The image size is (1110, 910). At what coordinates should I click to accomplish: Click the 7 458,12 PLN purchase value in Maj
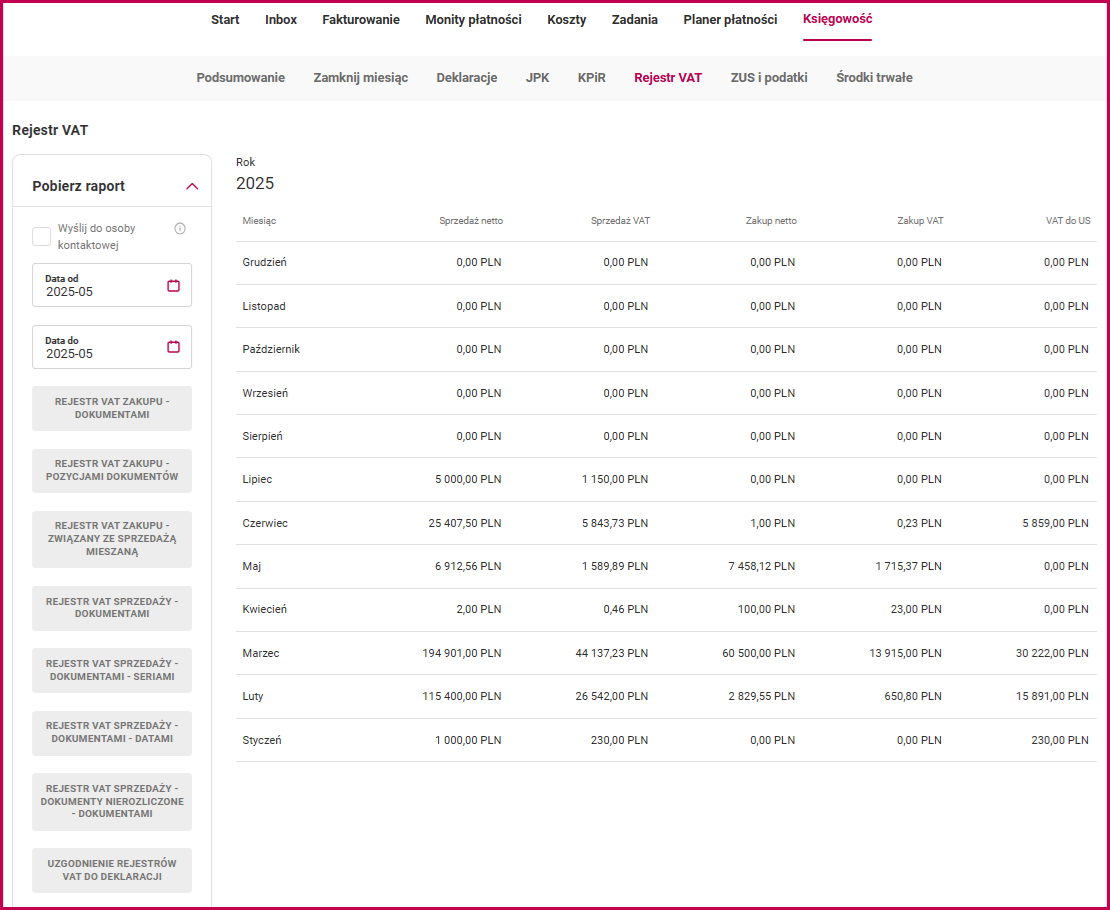pyautogui.click(x=762, y=567)
